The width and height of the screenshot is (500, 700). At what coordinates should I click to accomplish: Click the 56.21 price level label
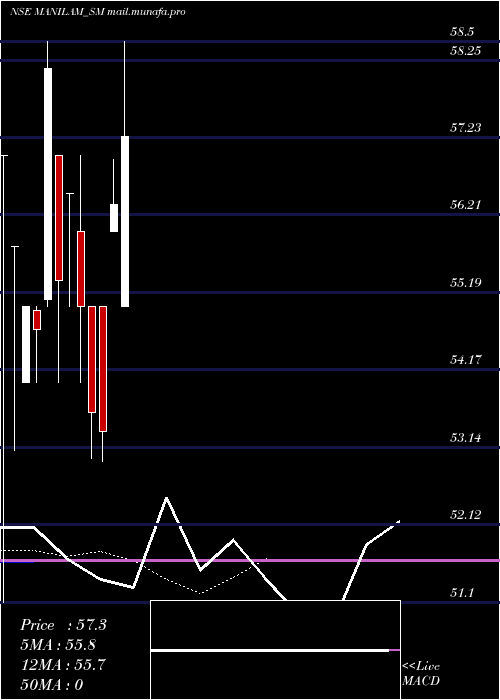click(466, 205)
